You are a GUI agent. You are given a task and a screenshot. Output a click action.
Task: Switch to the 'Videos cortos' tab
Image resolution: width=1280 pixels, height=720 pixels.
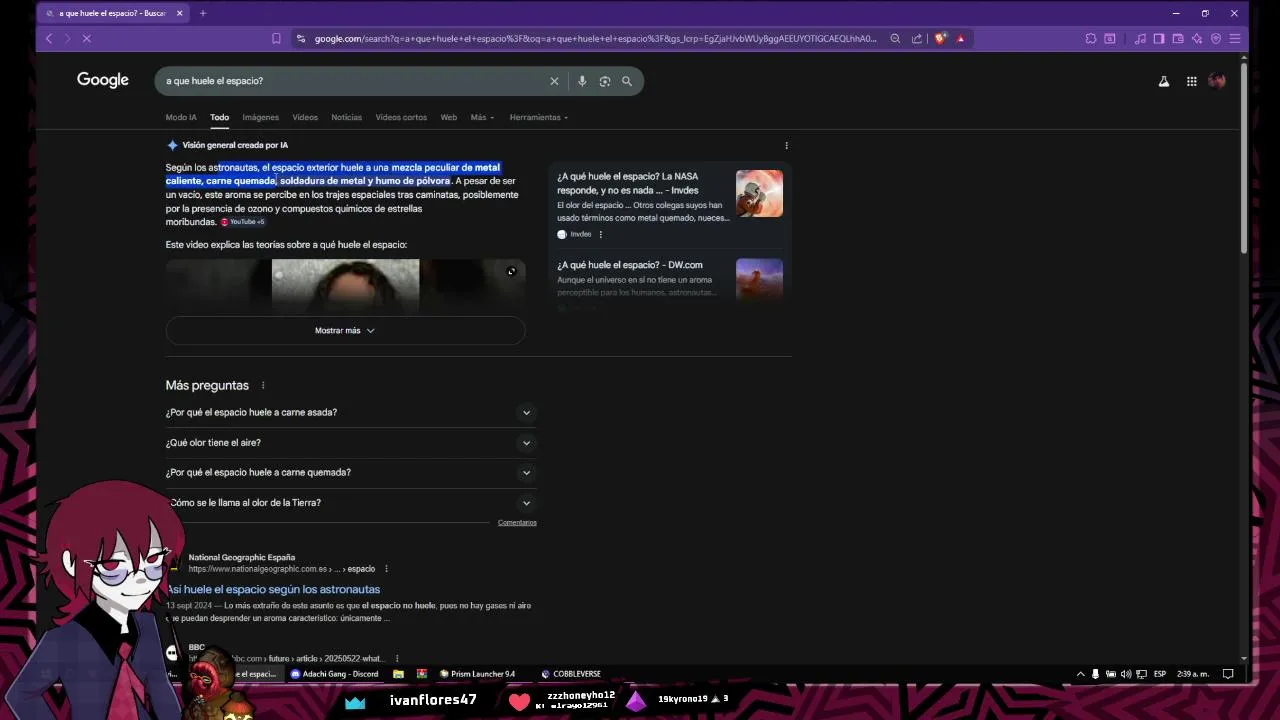[x=401, y=117]
